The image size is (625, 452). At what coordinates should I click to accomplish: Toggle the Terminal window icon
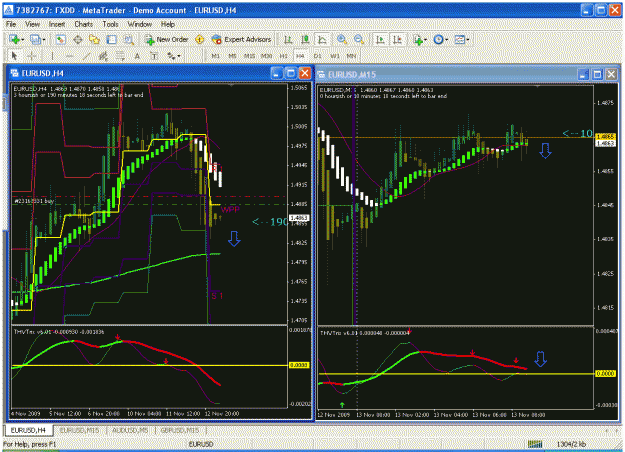tap(112, 39)
